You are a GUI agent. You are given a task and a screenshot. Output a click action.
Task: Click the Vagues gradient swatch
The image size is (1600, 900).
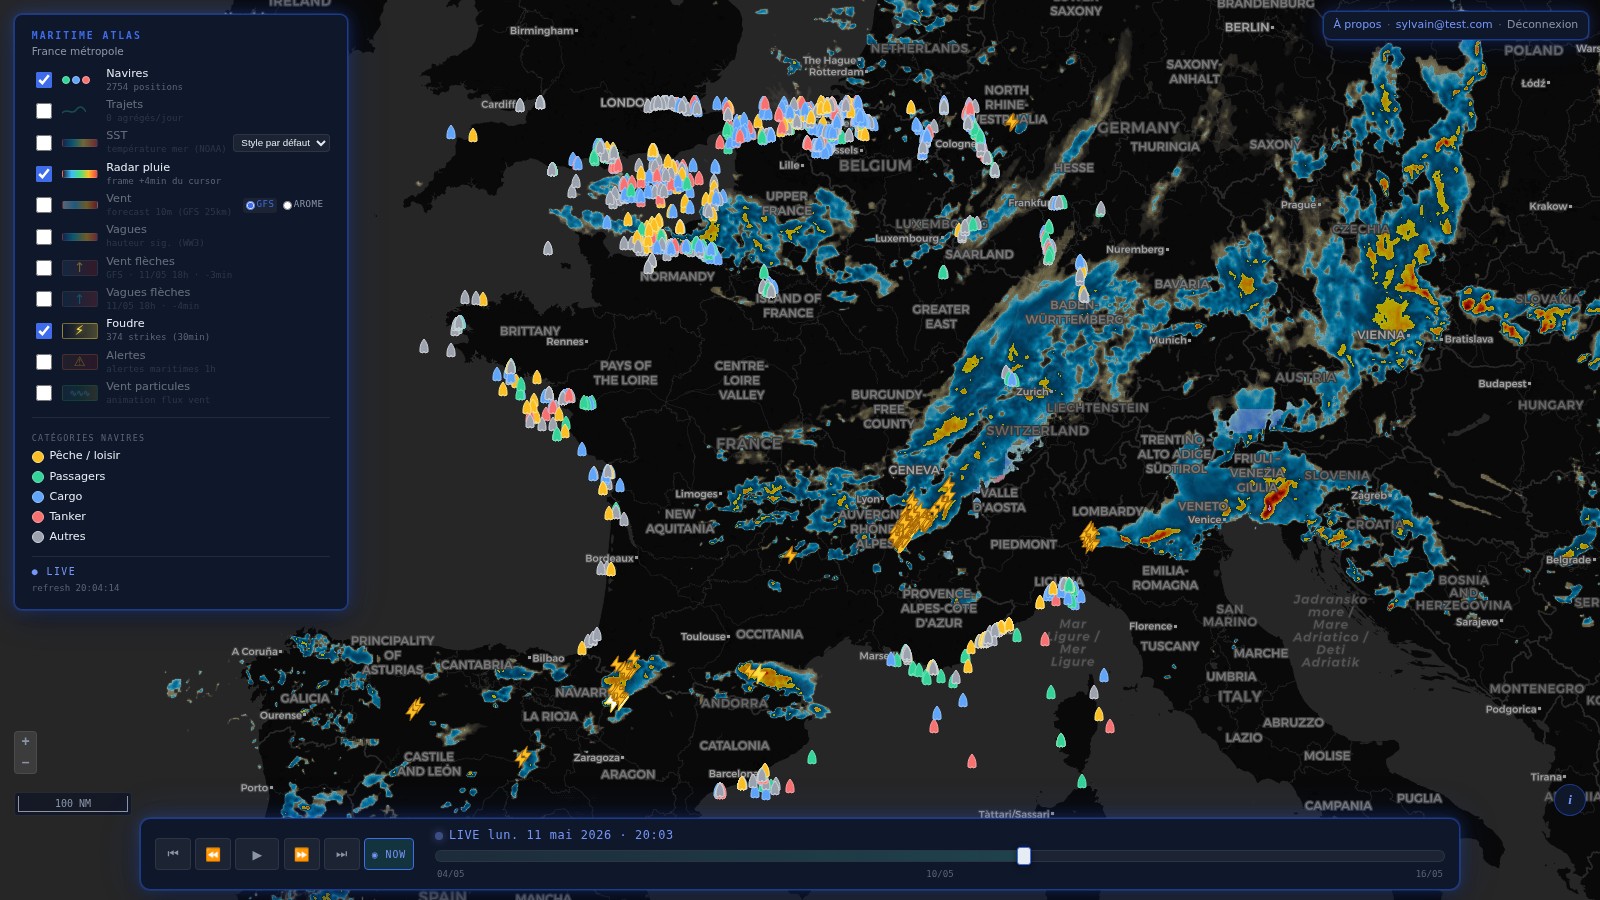[x=80, y=237]
